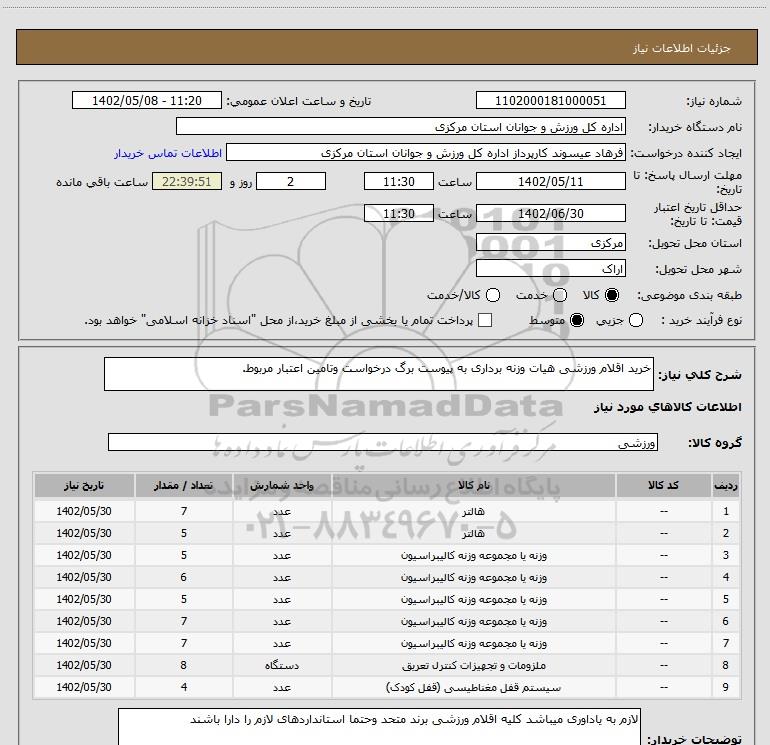Click buyer organization name field
The image size is (770, 745).
401,127
